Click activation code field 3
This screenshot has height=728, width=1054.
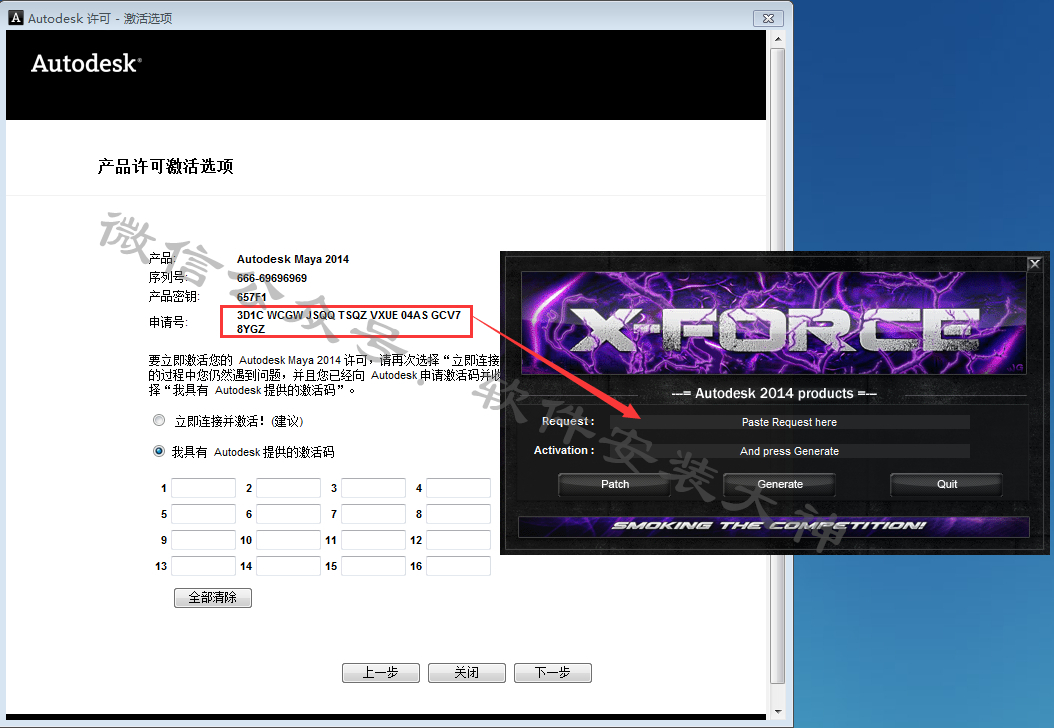pos(373,488)
